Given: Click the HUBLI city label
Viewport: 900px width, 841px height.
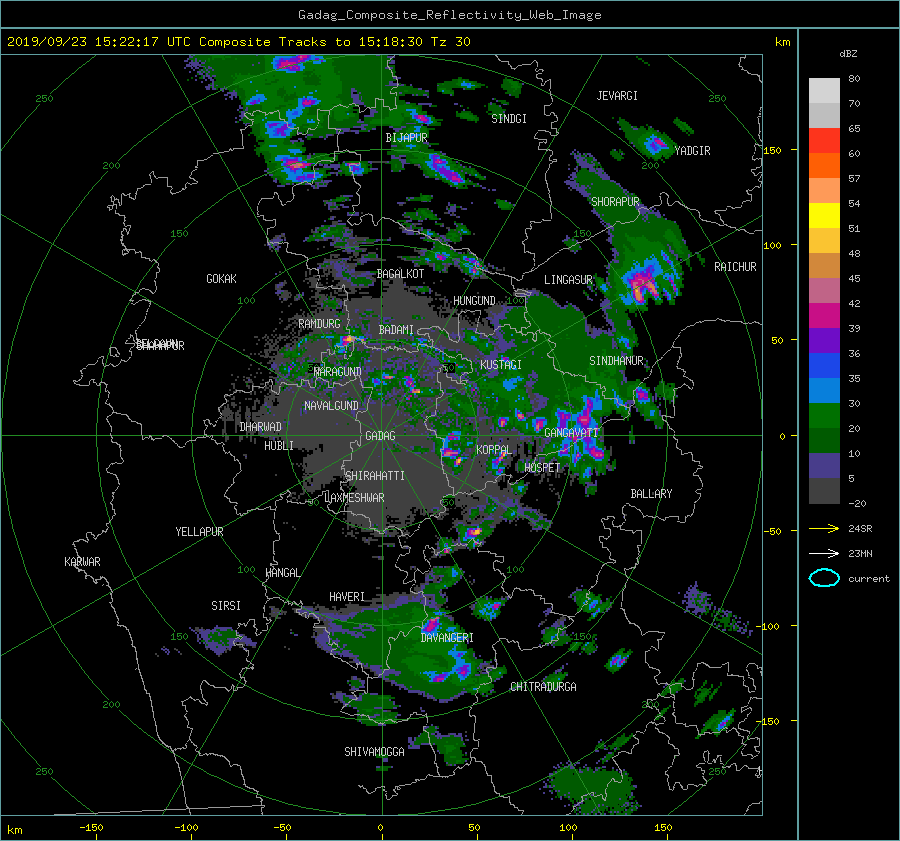Looking at the screenshot, I should [x=279, y=446].
